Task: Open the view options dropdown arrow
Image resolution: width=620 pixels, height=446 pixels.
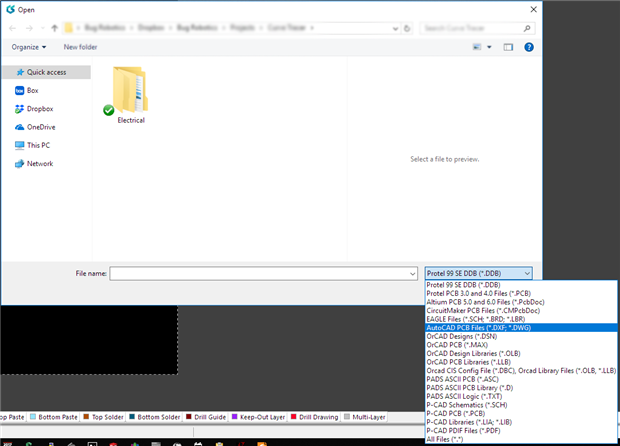Action: (x=489, y=47)
